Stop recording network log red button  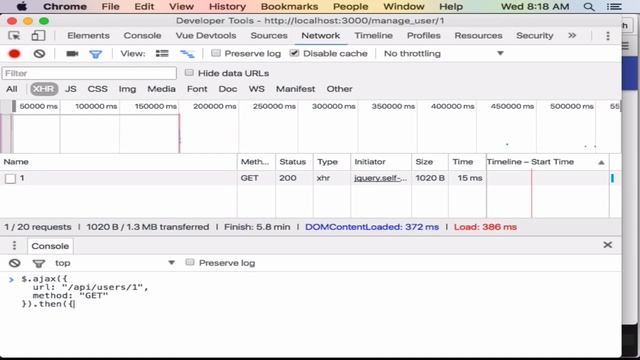(x=14, y=53)
